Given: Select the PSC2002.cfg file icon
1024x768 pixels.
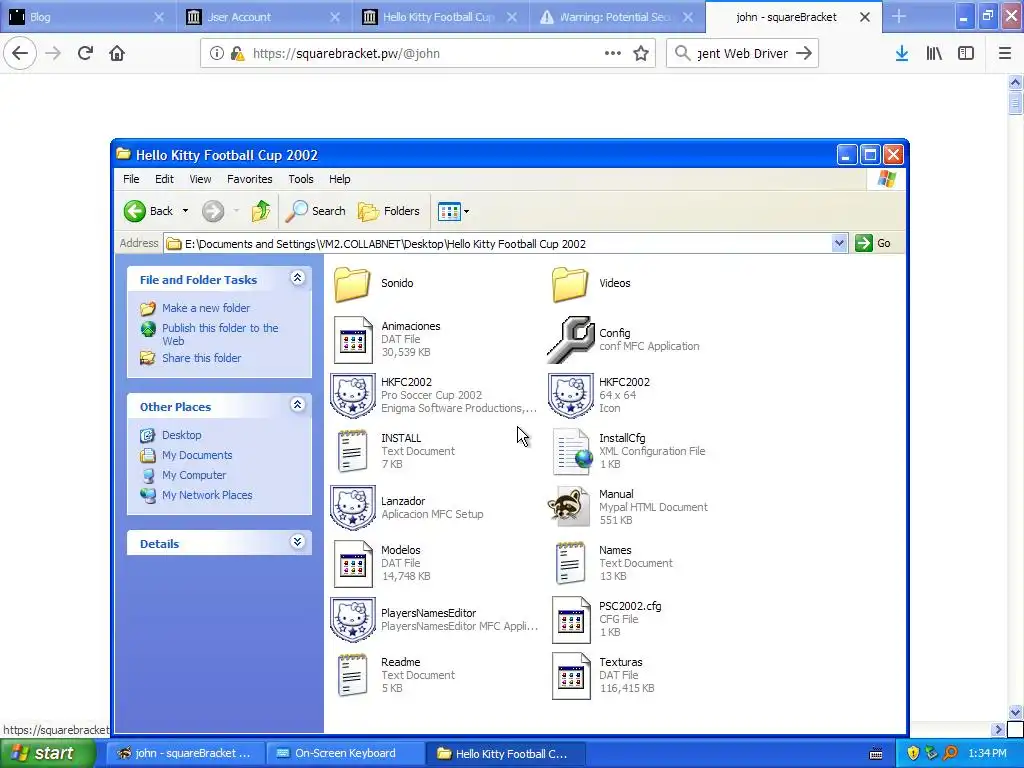Looking at the screenshot, I should pos(571,620).
